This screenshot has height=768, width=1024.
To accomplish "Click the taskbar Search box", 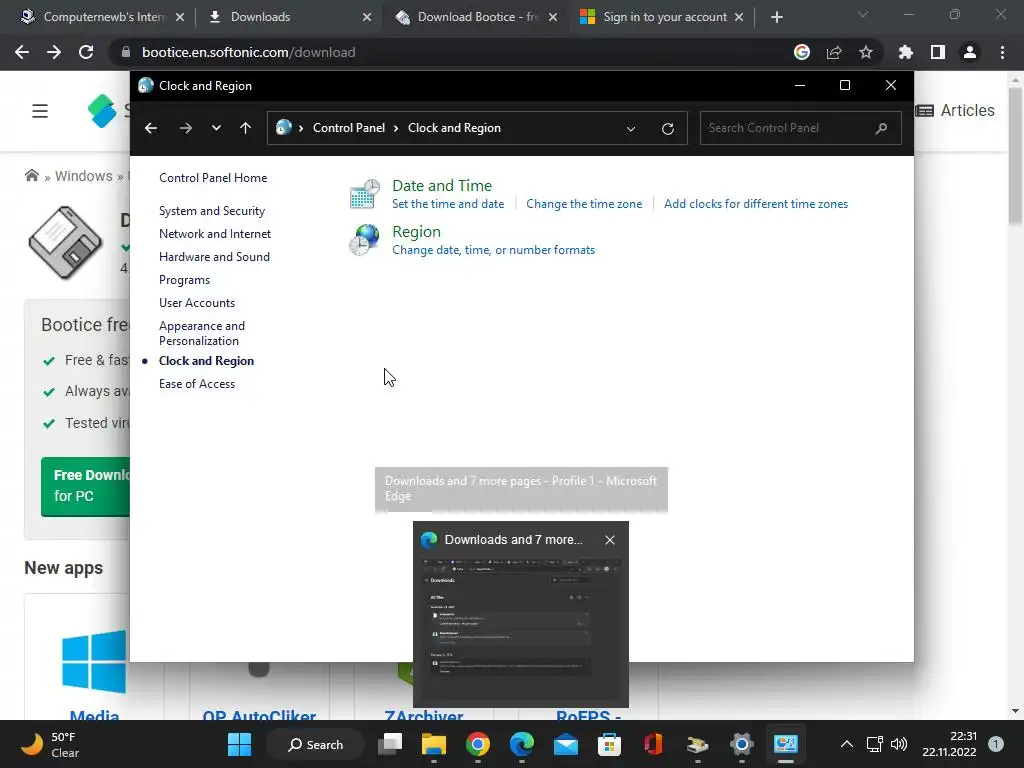I will (315, 744).
